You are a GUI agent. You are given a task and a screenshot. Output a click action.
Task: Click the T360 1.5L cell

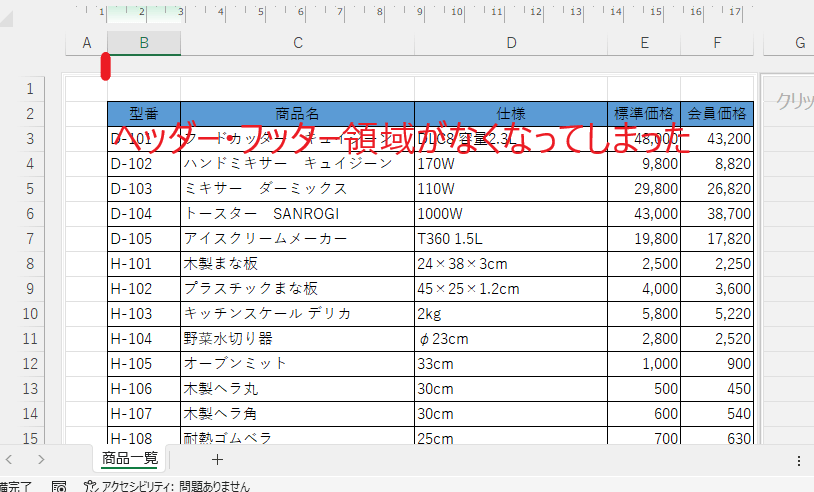point(511,239)
